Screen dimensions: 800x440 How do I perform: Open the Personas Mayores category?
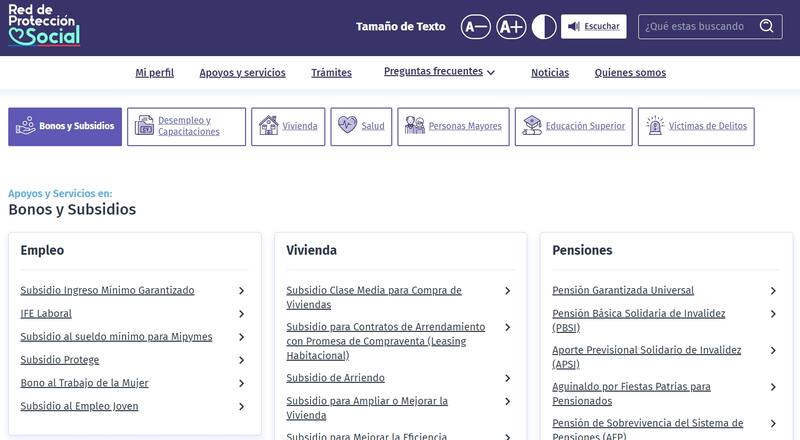(453, 127)
